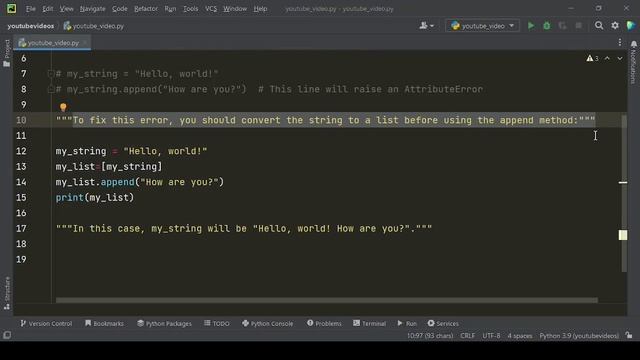This screenshot has height=360, width=640.
Task: Open Run tool window
Action: (x=407, y=323)
